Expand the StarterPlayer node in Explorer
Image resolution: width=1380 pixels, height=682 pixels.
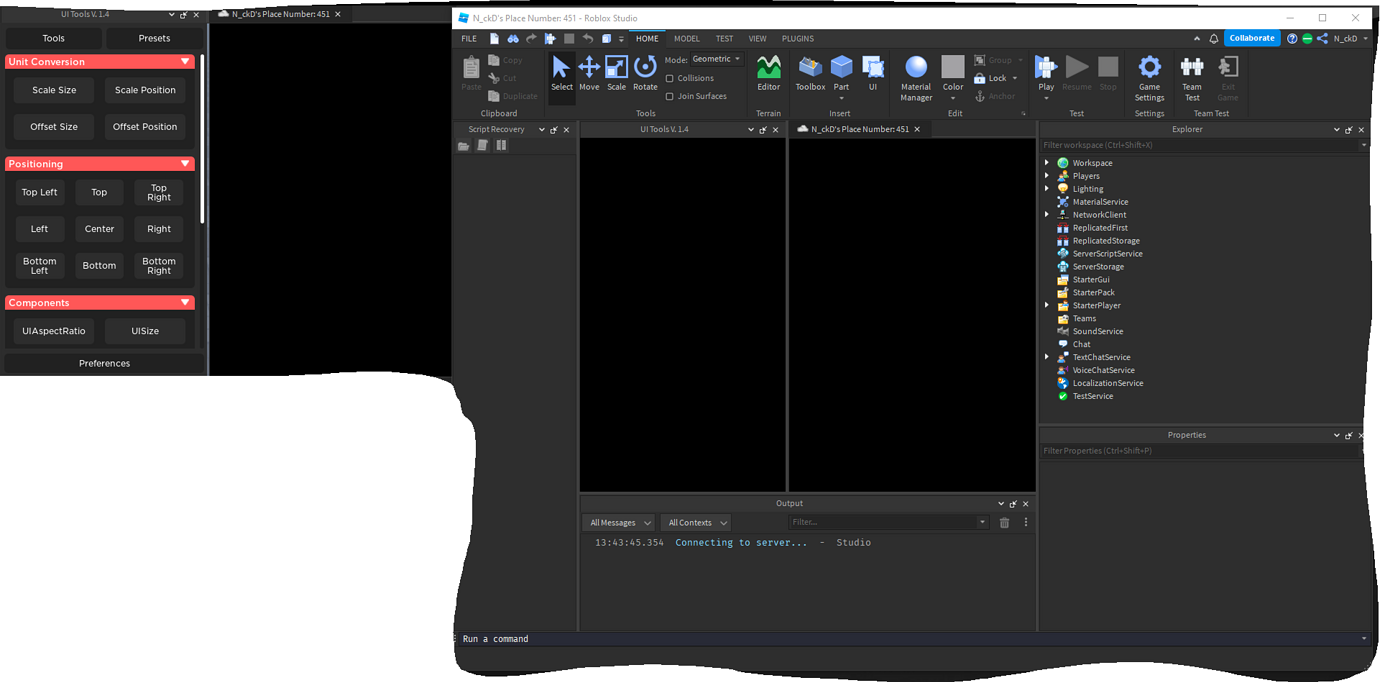1047,305
